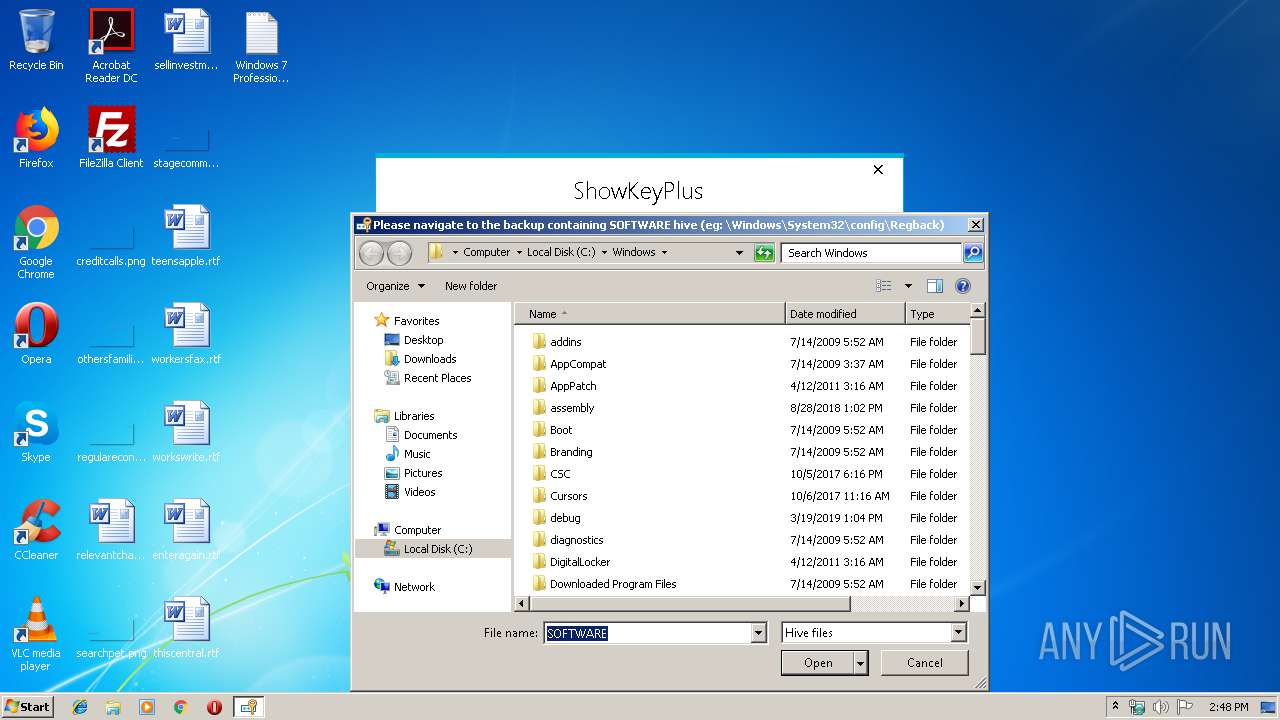This screenshot has height=720, width=1280.
Task: Launch Skype desktop shortcut
Action: (36, 432)
